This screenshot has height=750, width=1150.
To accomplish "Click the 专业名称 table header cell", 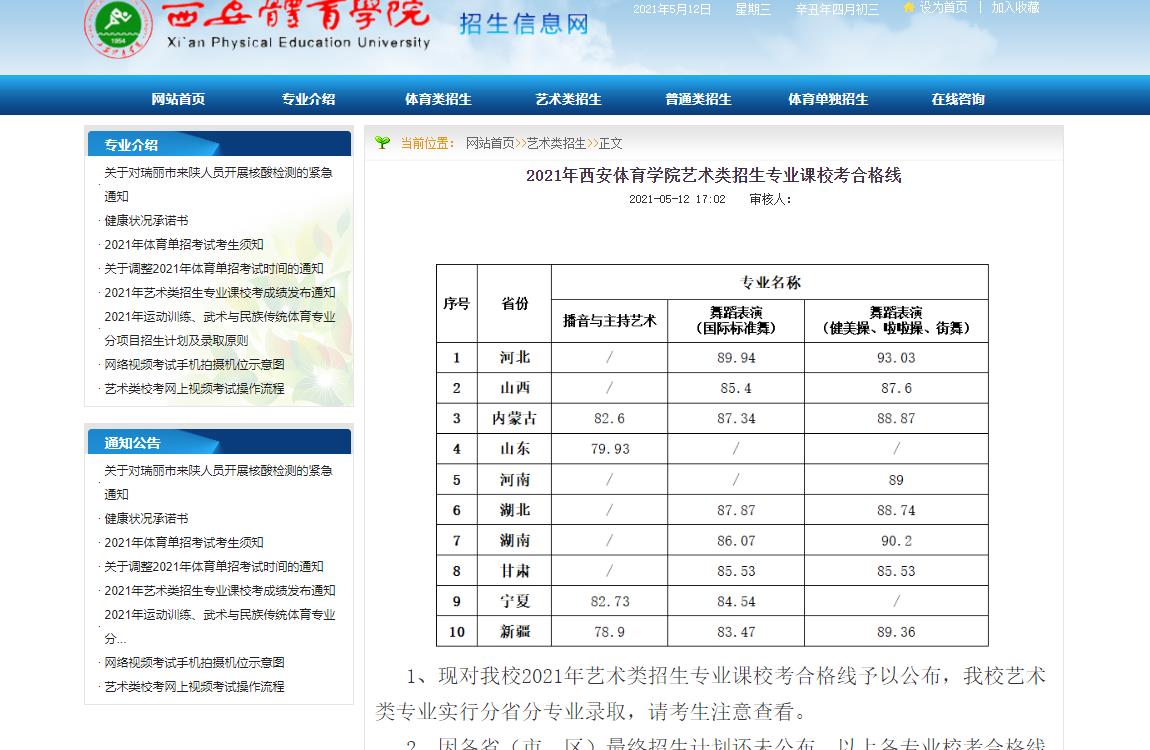I will 770,282.
